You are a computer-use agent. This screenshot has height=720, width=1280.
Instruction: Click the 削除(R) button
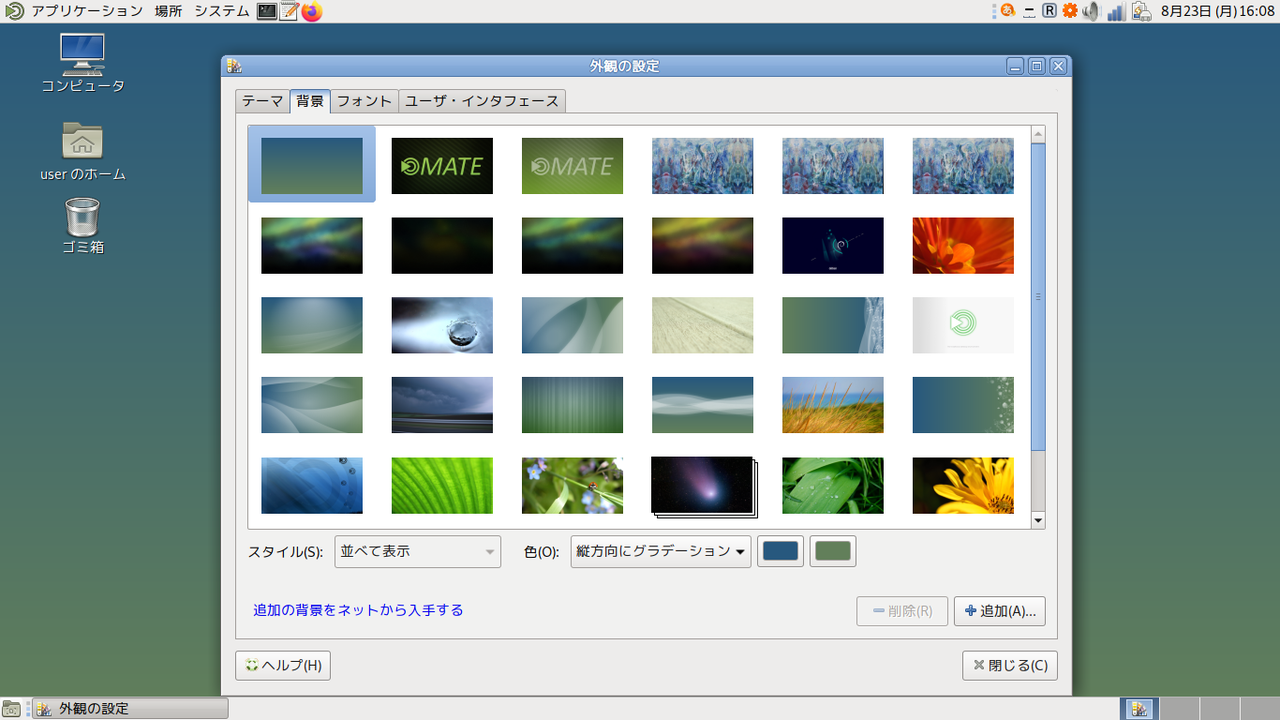point(902,611)
